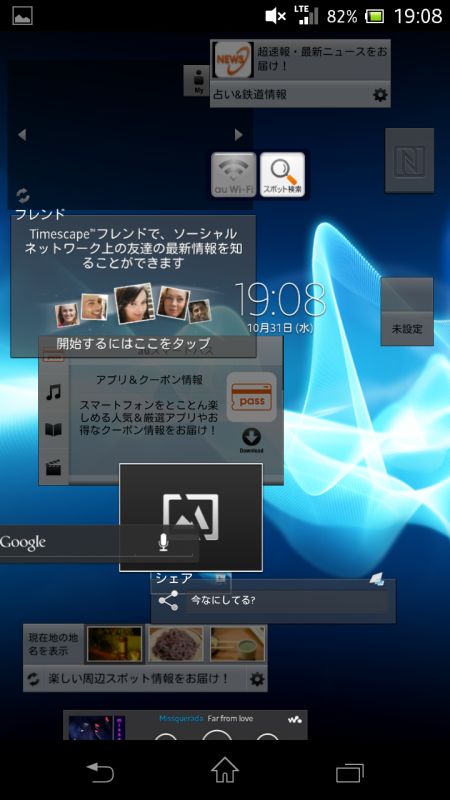Tap the NEWS app icon
The width and height of the screenshot is (450, 800).
233,60
